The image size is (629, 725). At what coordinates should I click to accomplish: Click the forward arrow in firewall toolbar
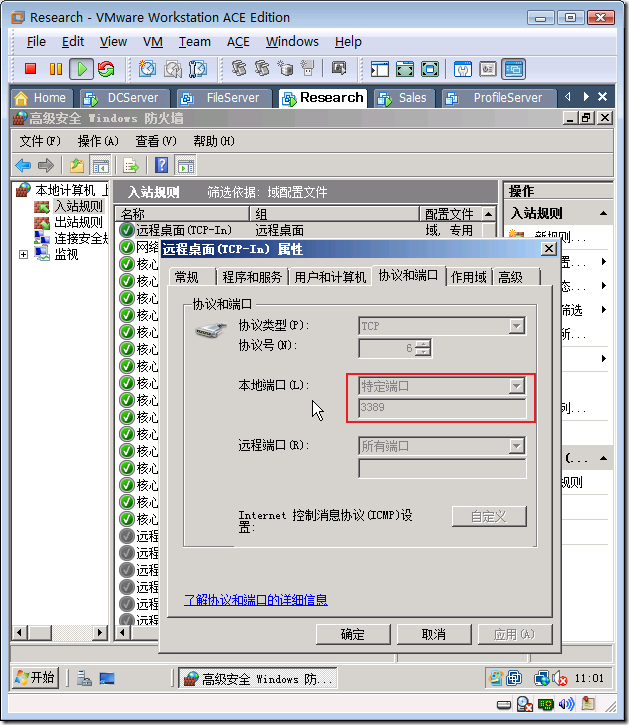tap(46, 165)
